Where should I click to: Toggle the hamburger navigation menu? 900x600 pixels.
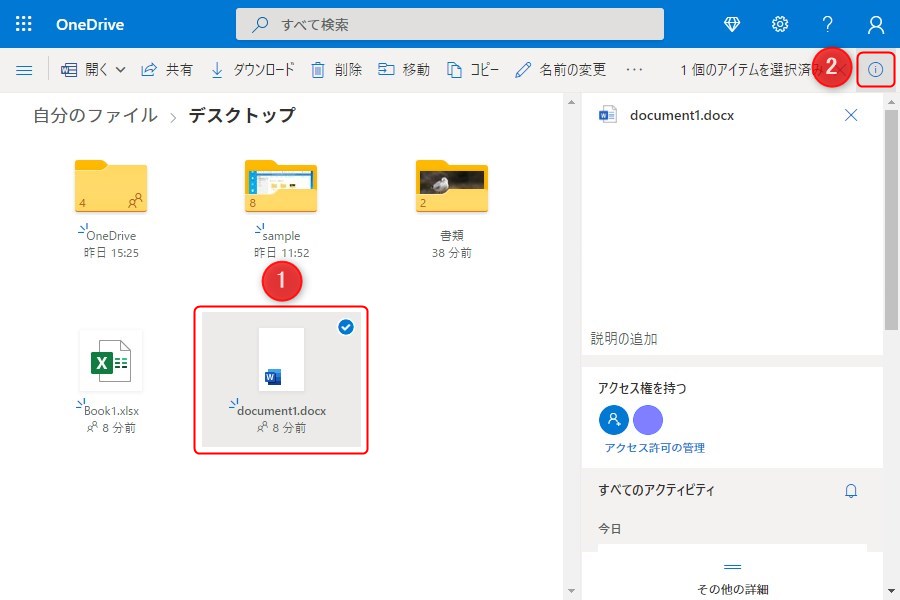pyautogui.click(x=24, y=70)
